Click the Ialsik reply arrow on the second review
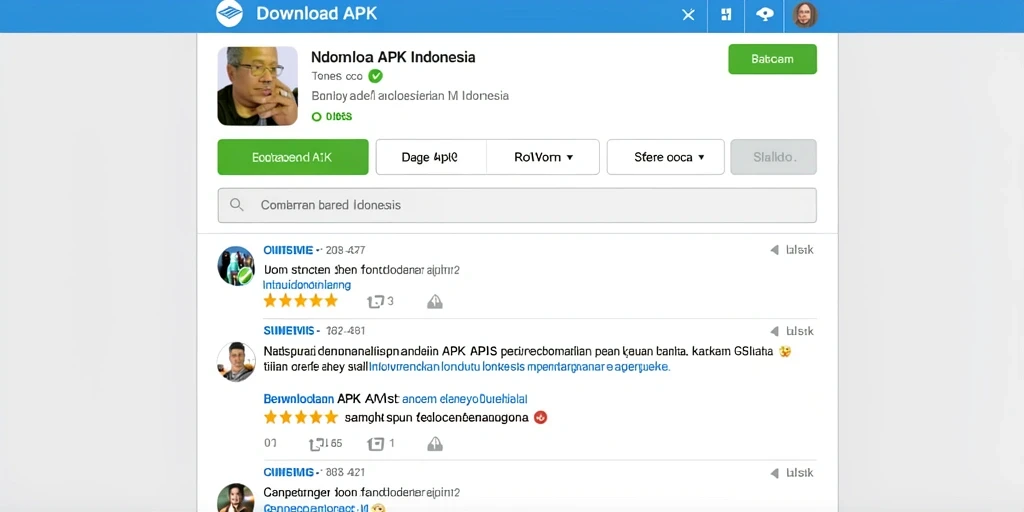 click(792, 331)
